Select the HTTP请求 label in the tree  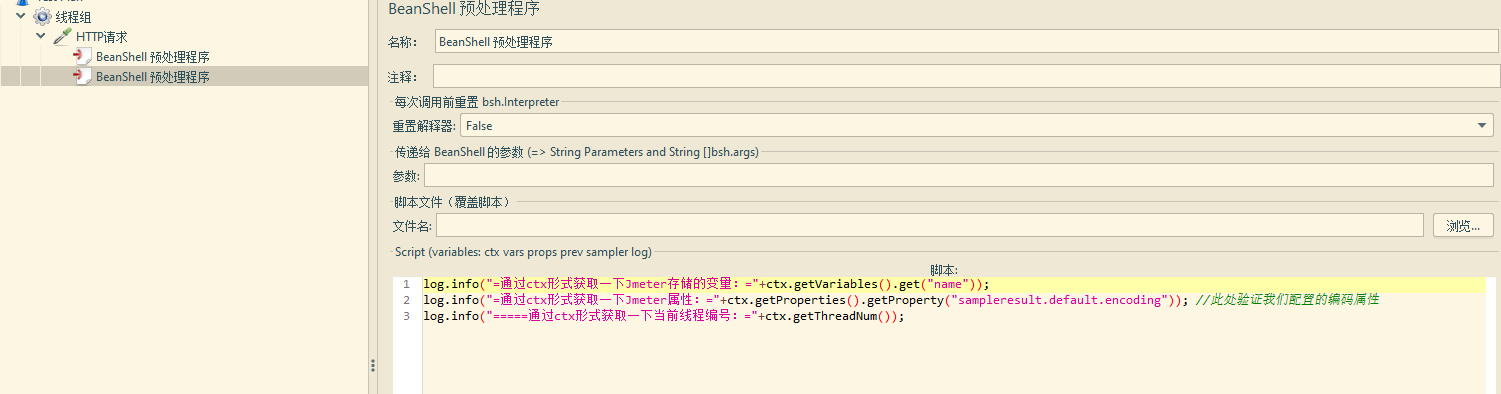point(101,37)
